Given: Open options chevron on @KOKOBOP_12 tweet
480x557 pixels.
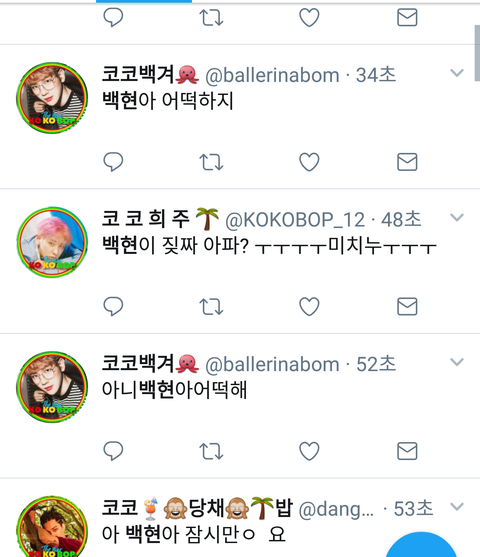Looking at the screenshot, I should click(x=457, y=217).
